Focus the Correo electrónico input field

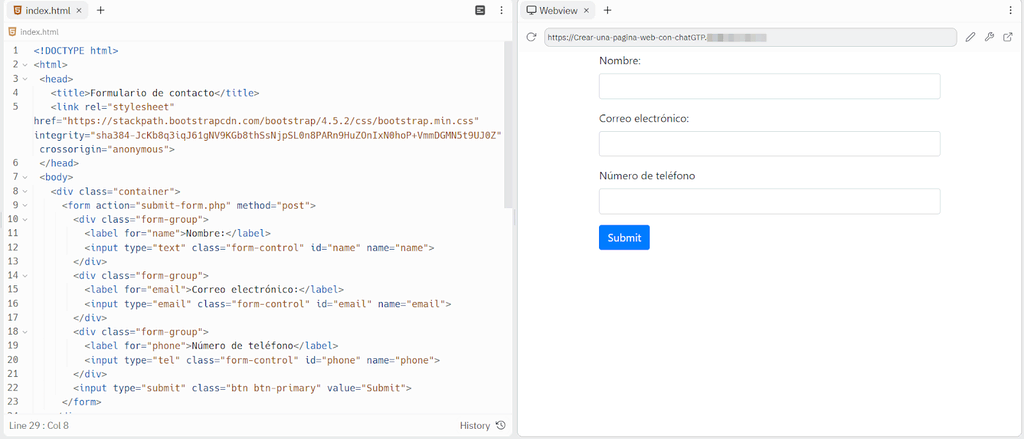click(769, 144)
